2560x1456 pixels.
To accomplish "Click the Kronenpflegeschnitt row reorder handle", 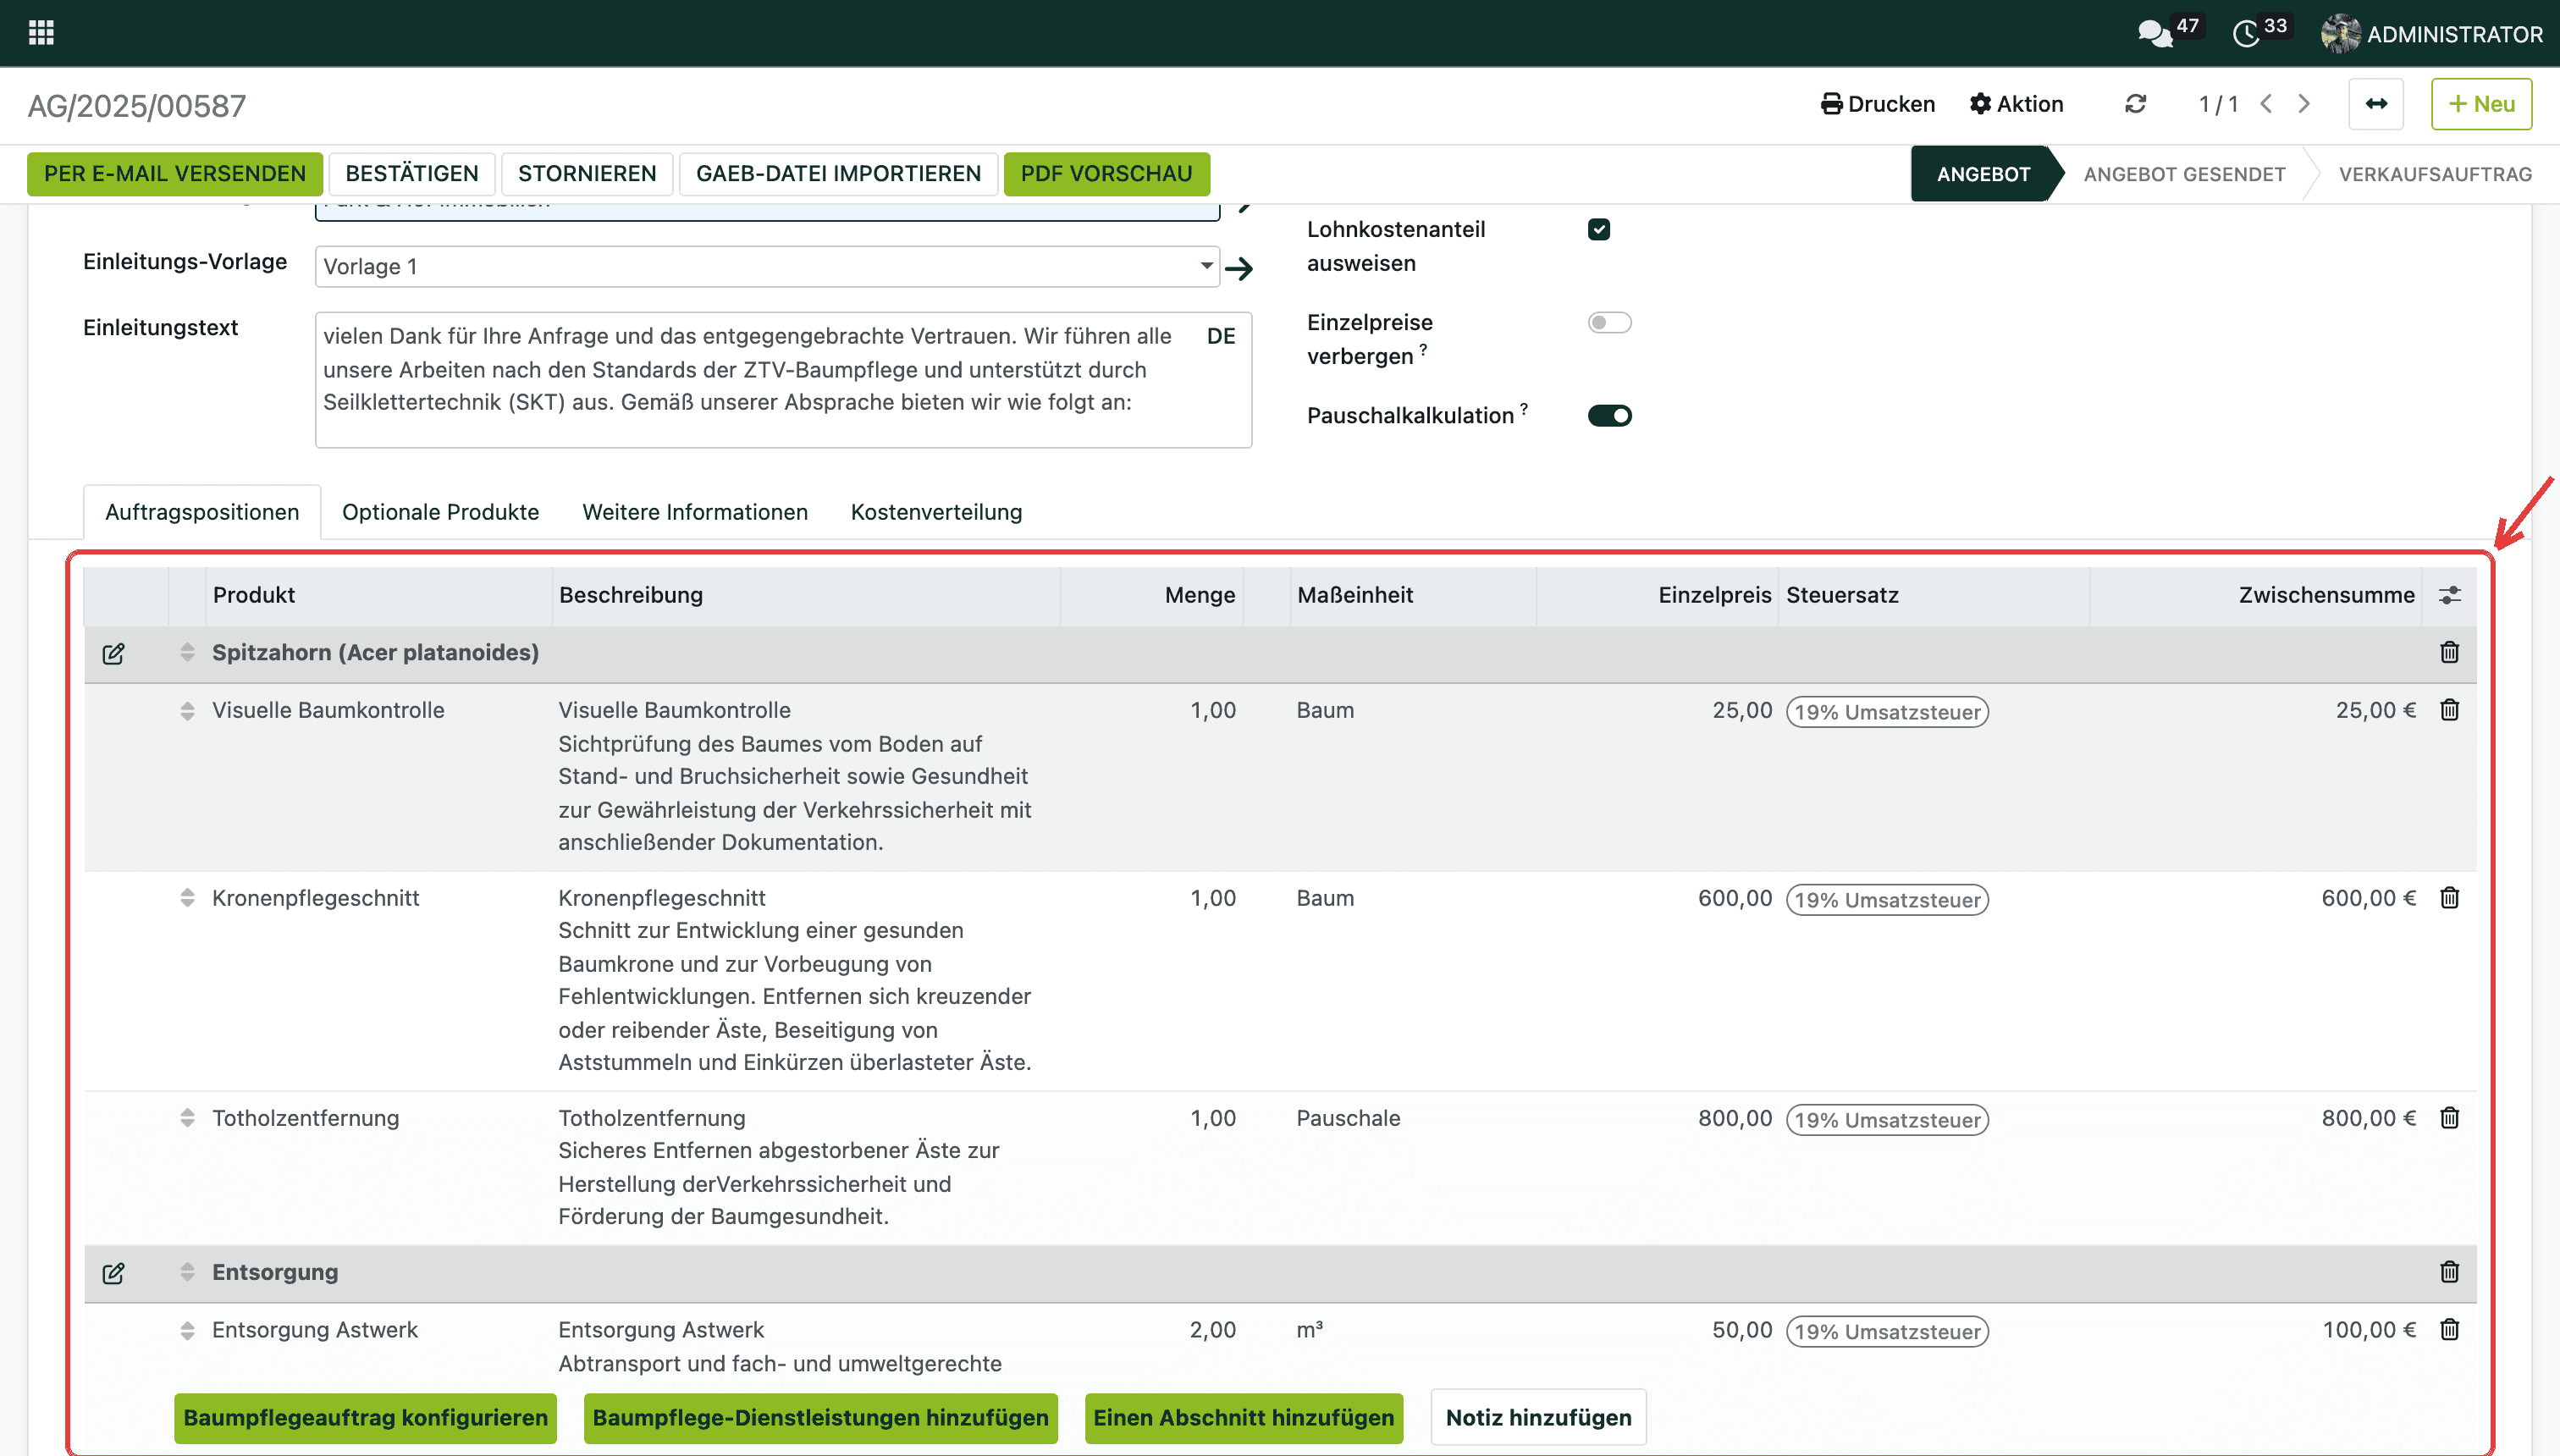I will (187, 898).
